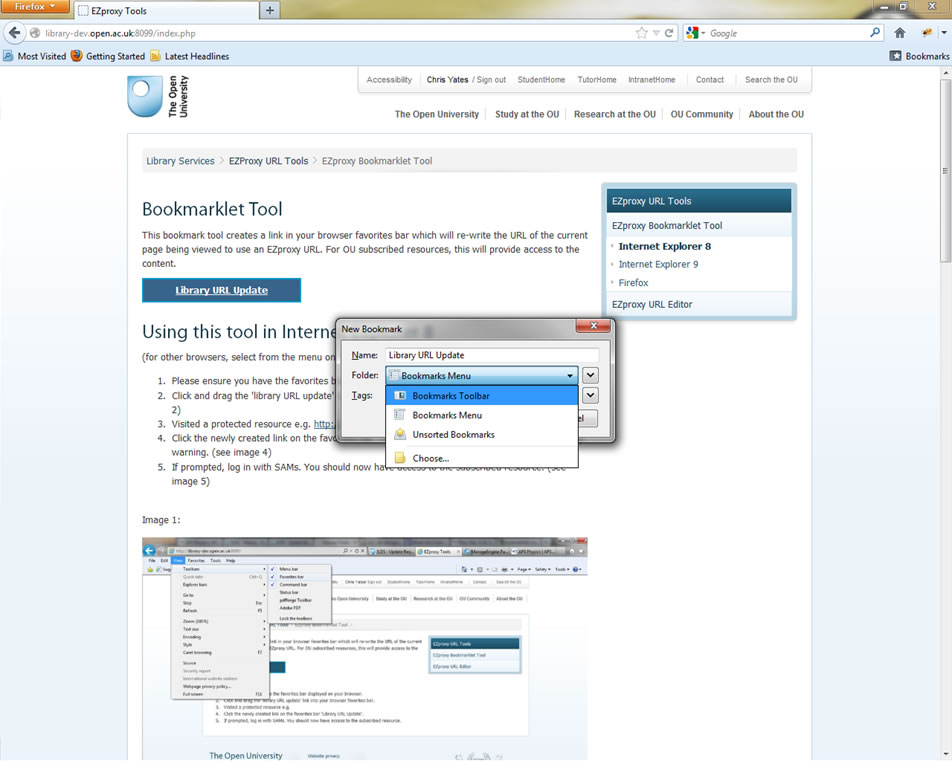The image size is (952, 761).
Task: Open the Contact link
Action: pos(710,80)
